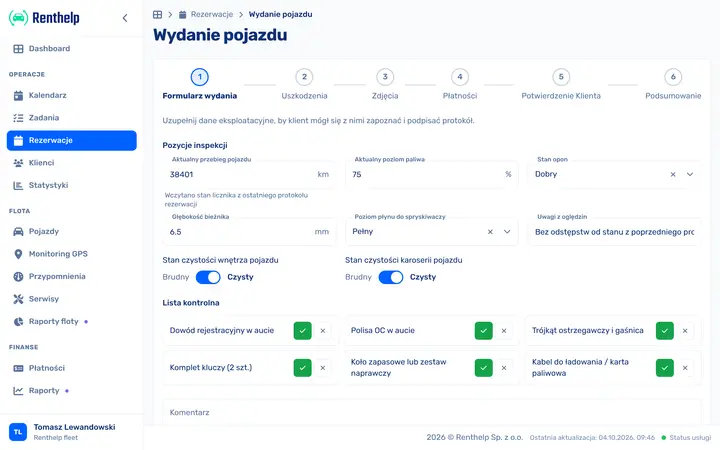The image size is (720, 450).
Task: Collapse the sidebar with the chevron arrow
Action: click(125, 18)
